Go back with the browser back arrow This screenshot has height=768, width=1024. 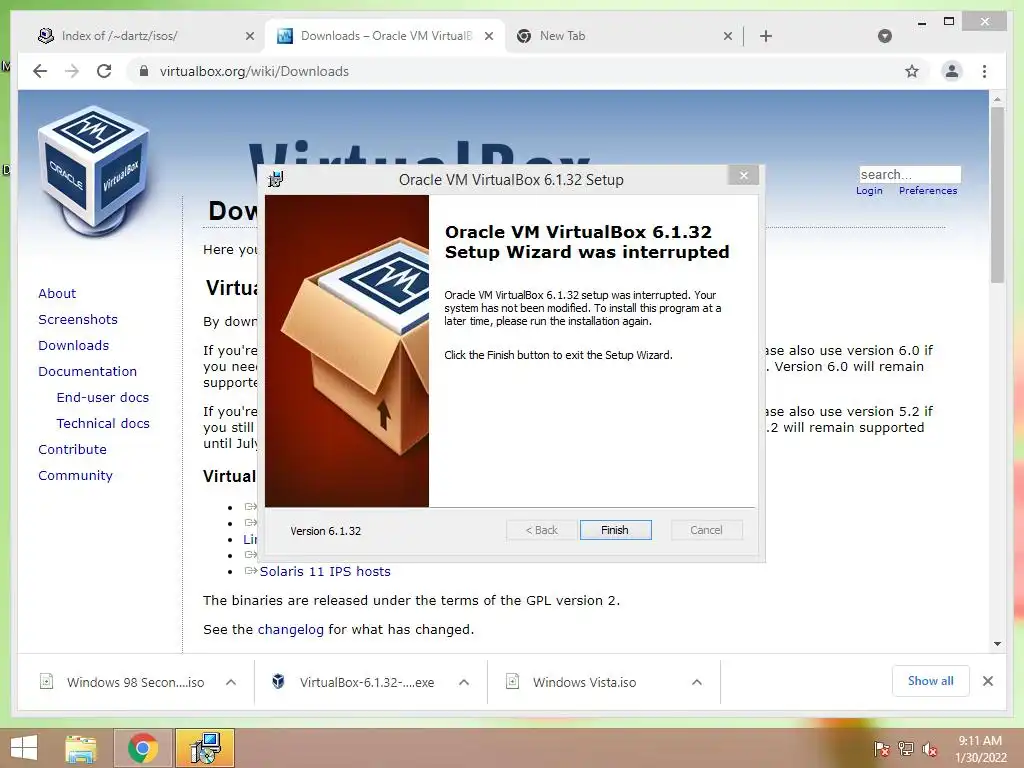pyautogui.click(x=40, y=71)
